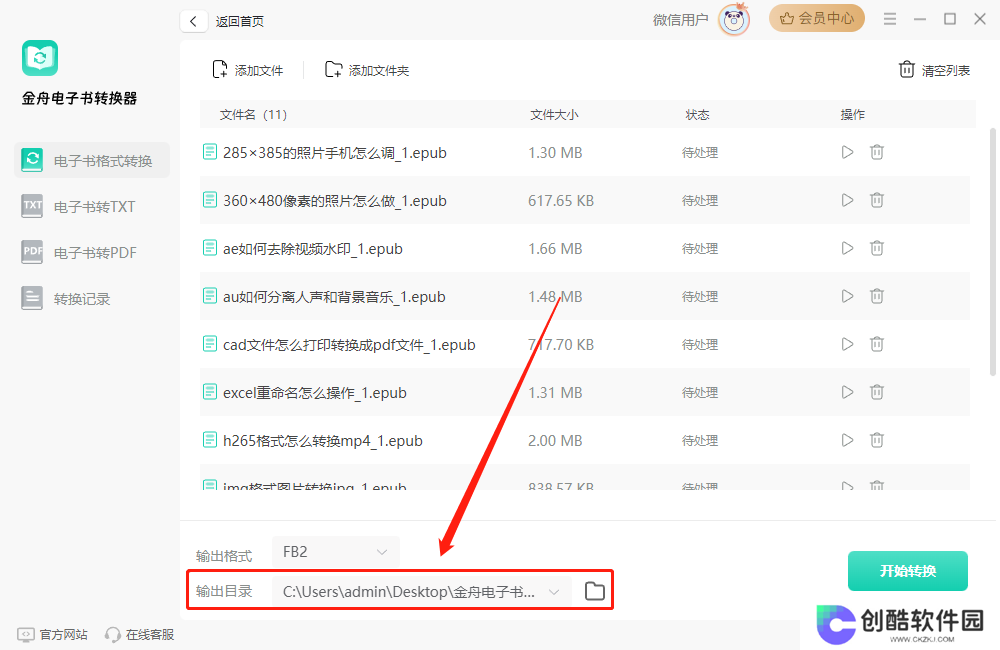Start converting excel重命名怎么操作_1.epub

tap(847, 392)
